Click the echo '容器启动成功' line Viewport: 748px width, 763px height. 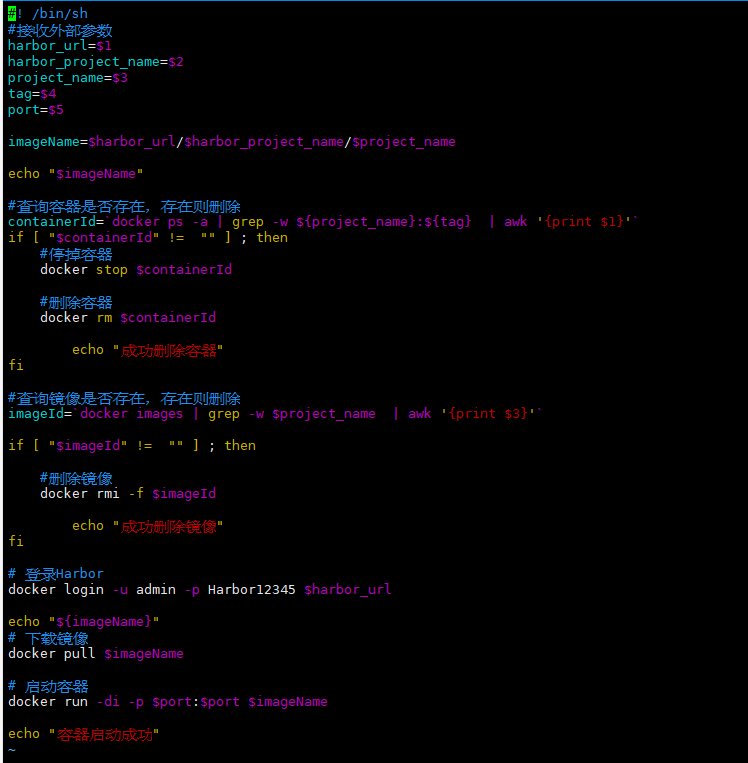[84, 734]
